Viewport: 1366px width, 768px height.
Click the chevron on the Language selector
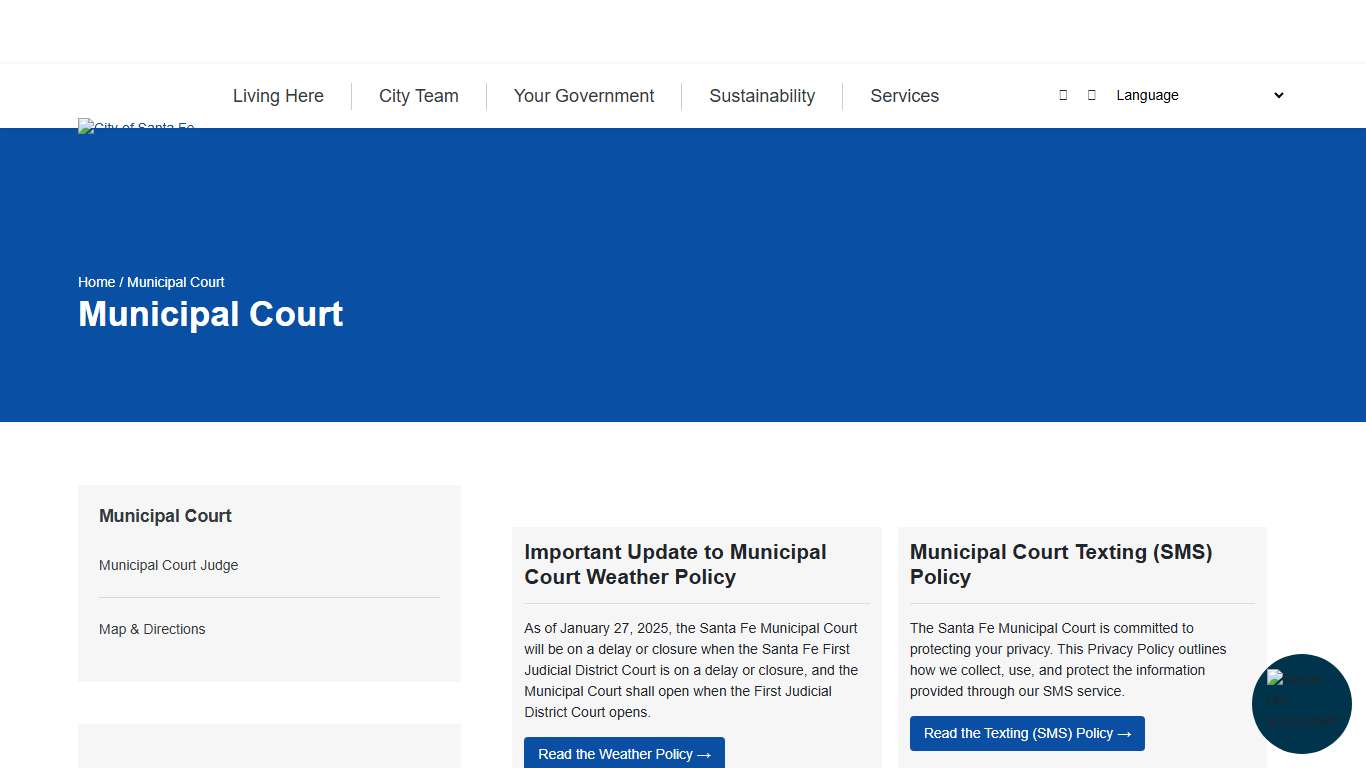tap(1278, 95)
